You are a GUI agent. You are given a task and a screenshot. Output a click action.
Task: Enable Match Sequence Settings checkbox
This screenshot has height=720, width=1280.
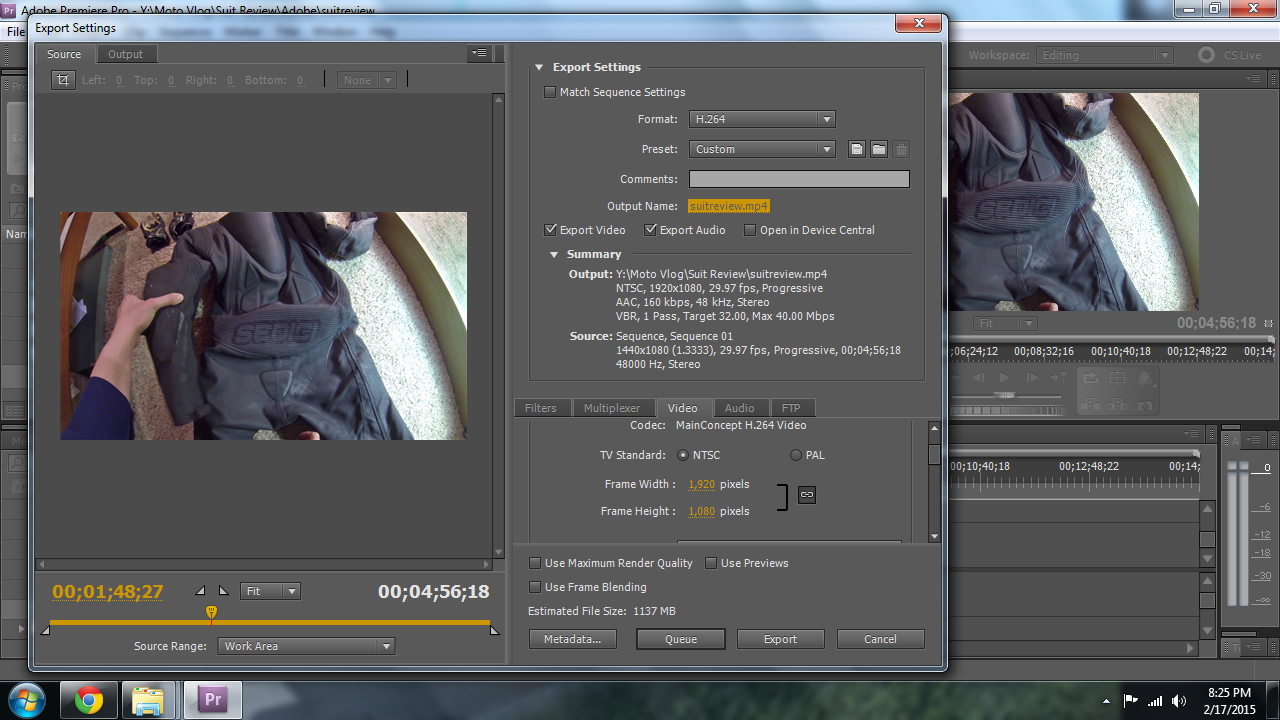click(550, 92)
